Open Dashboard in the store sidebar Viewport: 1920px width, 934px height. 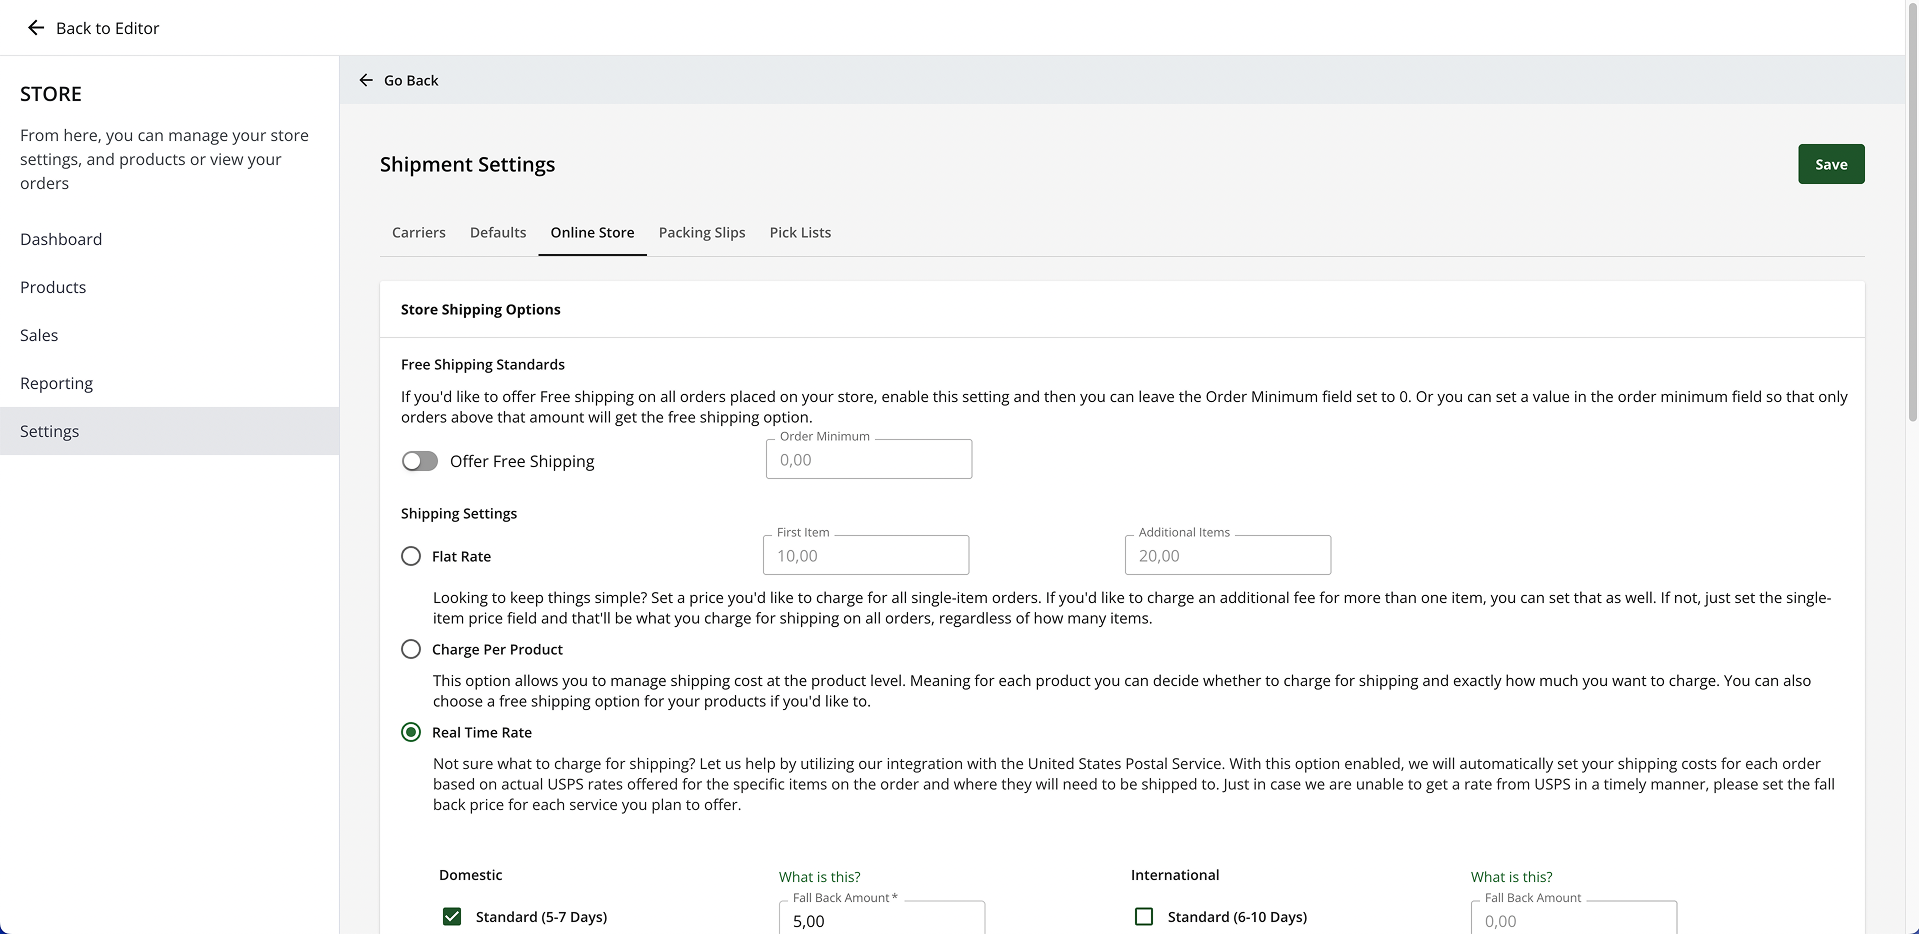[x=169, y=239]
